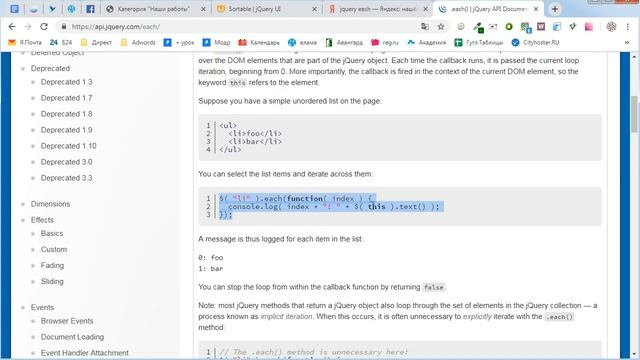Open Fading under Effects
The image size is (640, 360).
(52, 265)
